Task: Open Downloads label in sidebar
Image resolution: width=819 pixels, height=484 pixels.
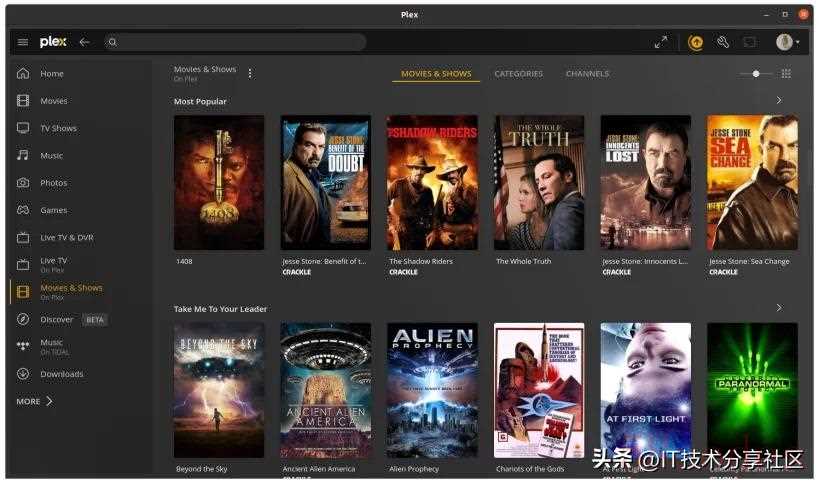Action: (62, 374)
